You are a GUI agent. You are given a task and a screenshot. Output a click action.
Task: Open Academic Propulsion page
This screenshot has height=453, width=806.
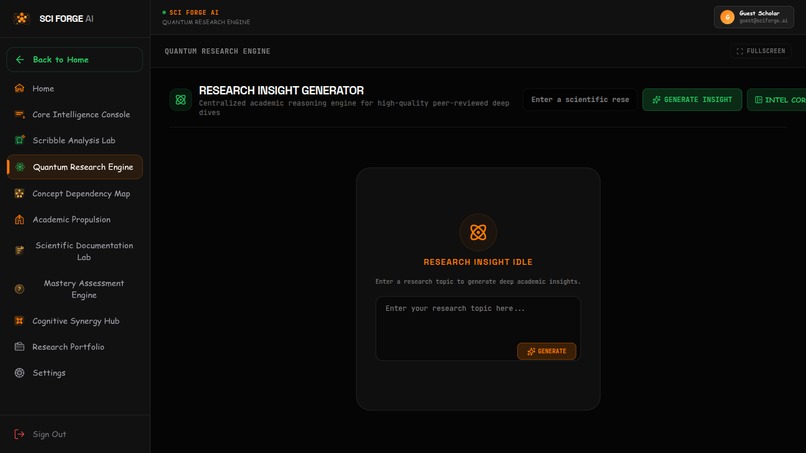[x=75, y=220]
